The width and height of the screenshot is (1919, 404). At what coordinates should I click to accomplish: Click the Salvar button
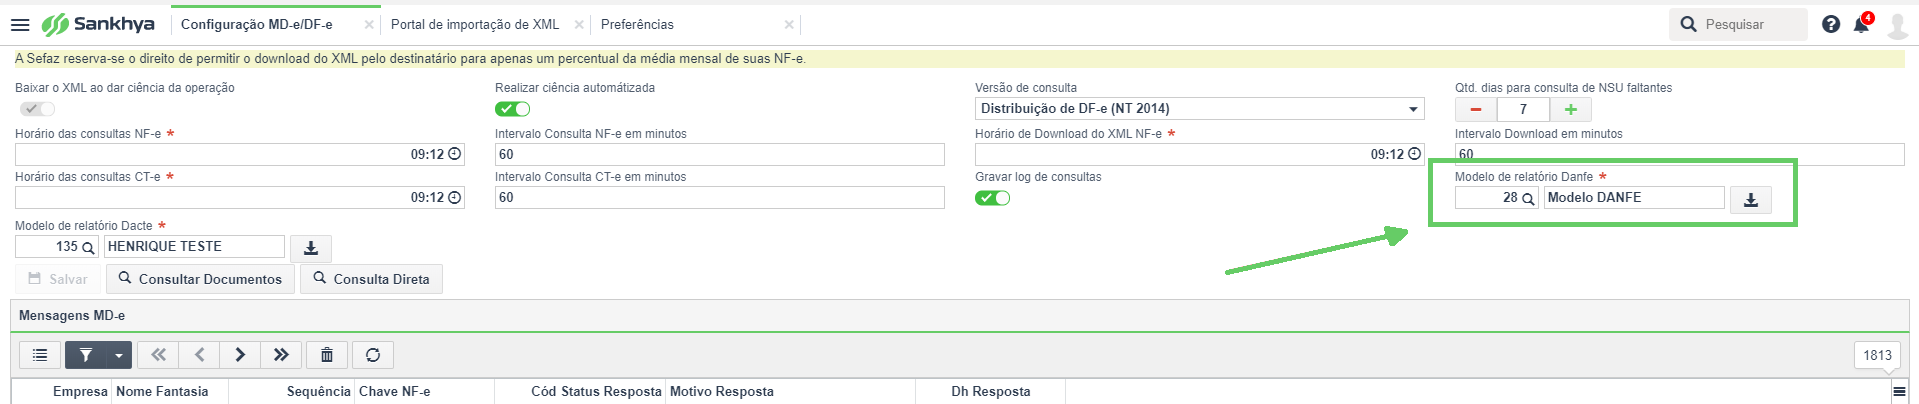[58, 279]
